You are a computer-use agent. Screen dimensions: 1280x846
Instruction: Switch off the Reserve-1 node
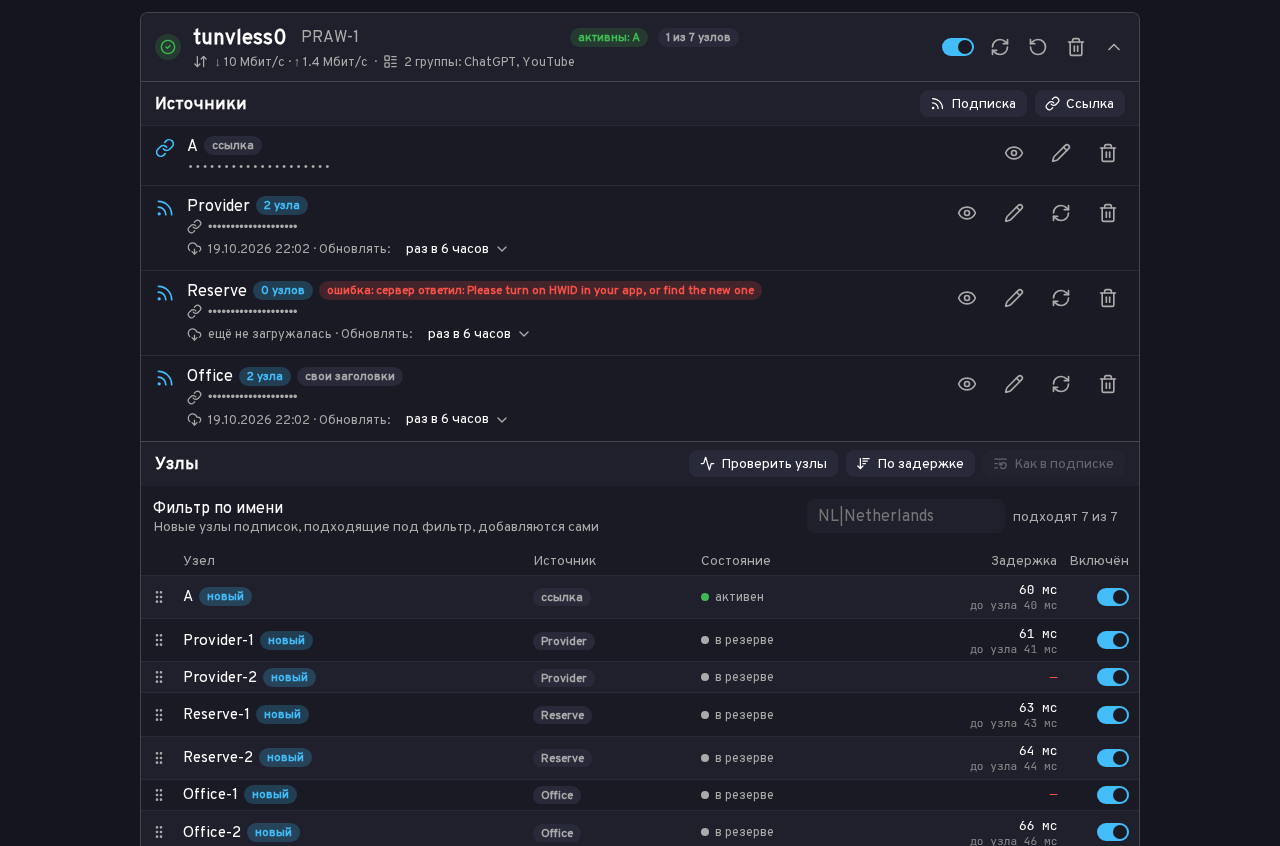(x=1113, y=715)
